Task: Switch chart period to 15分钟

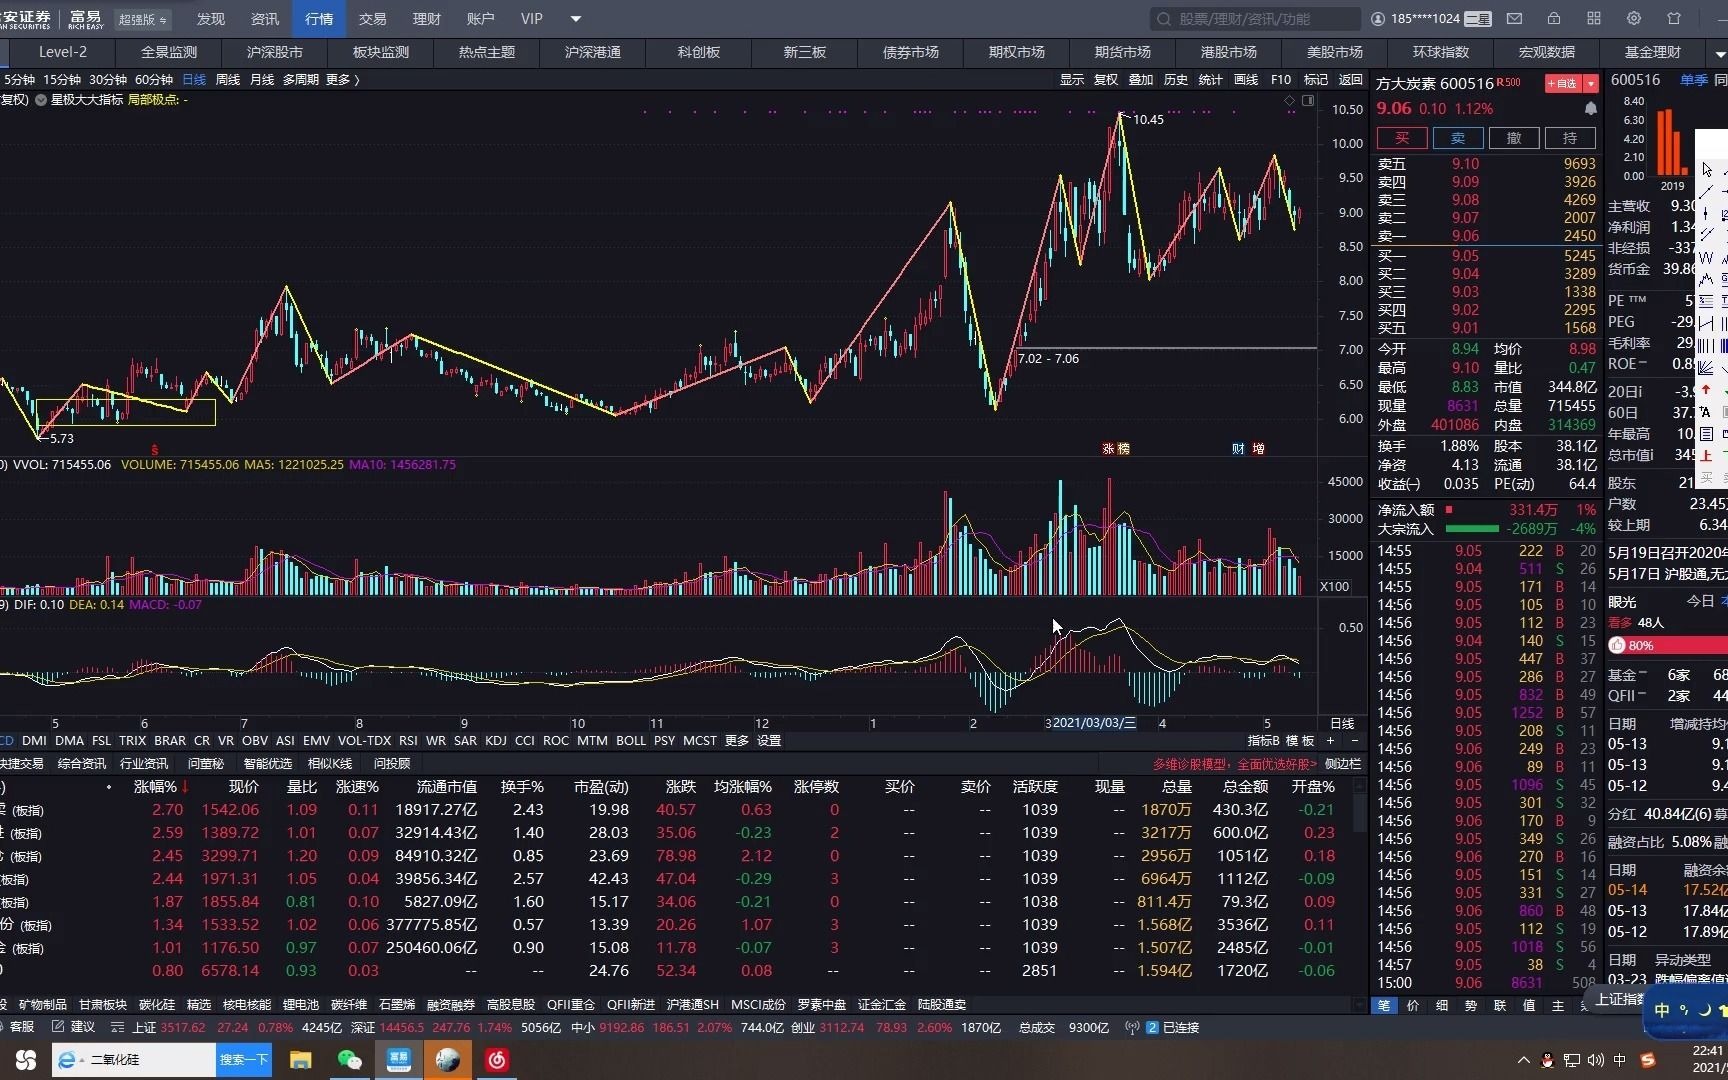Action: (62, 80)
